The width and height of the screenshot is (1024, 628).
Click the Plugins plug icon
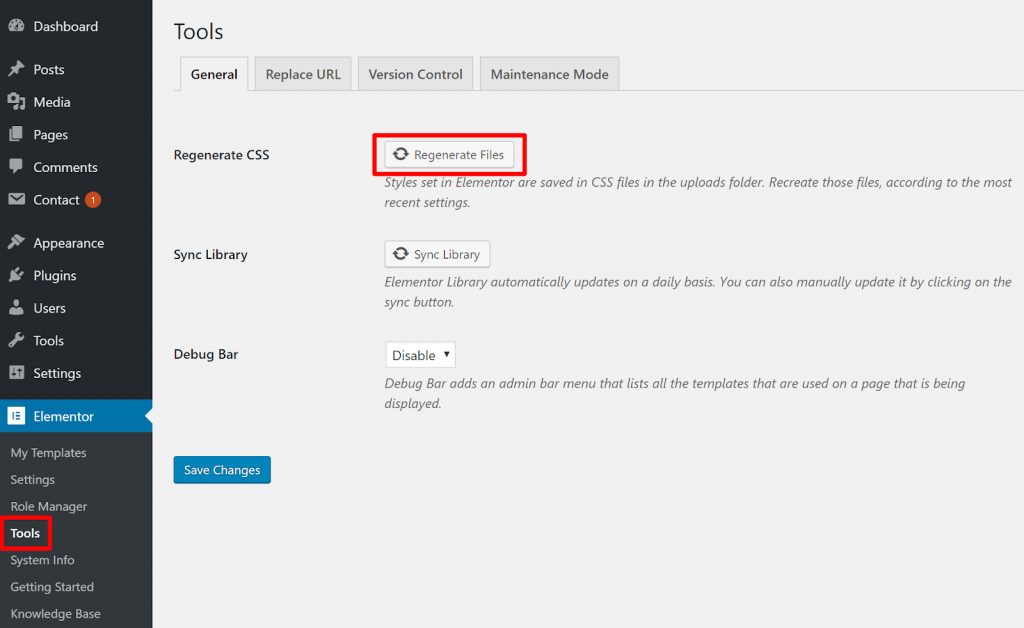pyautogui.click(x=16, y=276)
